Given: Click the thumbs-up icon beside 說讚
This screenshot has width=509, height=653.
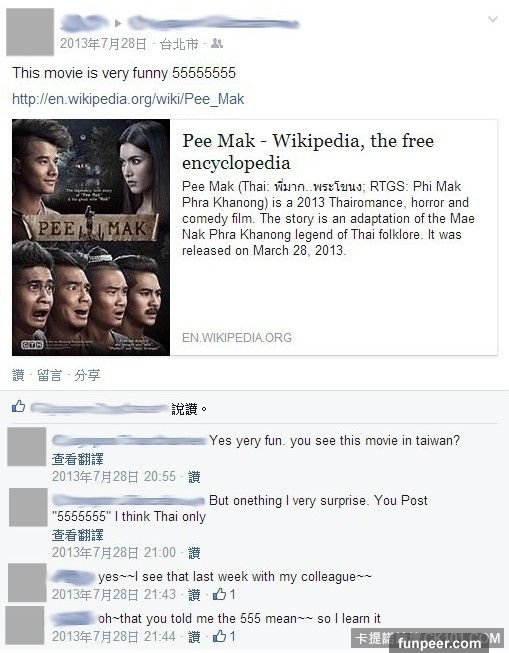Looking at the screenshot, I should tap(18, 406).
